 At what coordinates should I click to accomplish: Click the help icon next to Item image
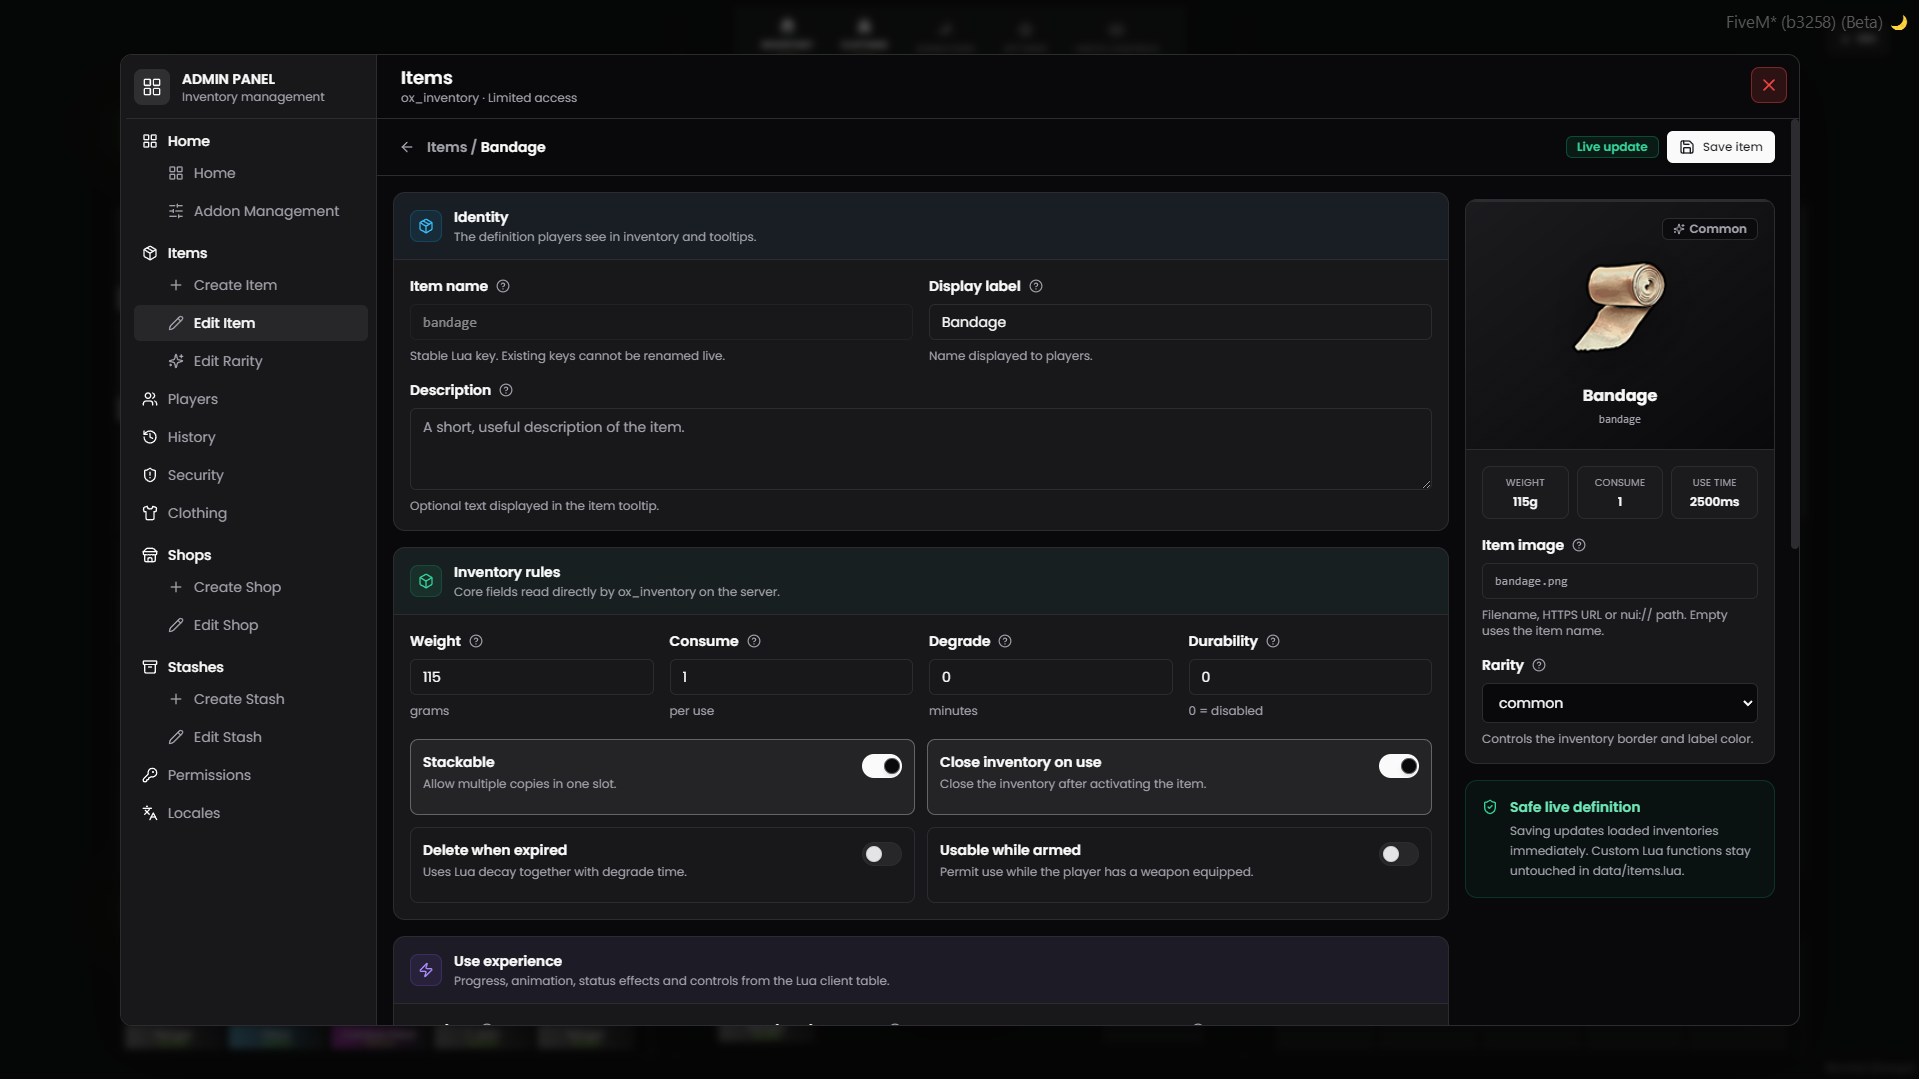(x=1579, y=545)
